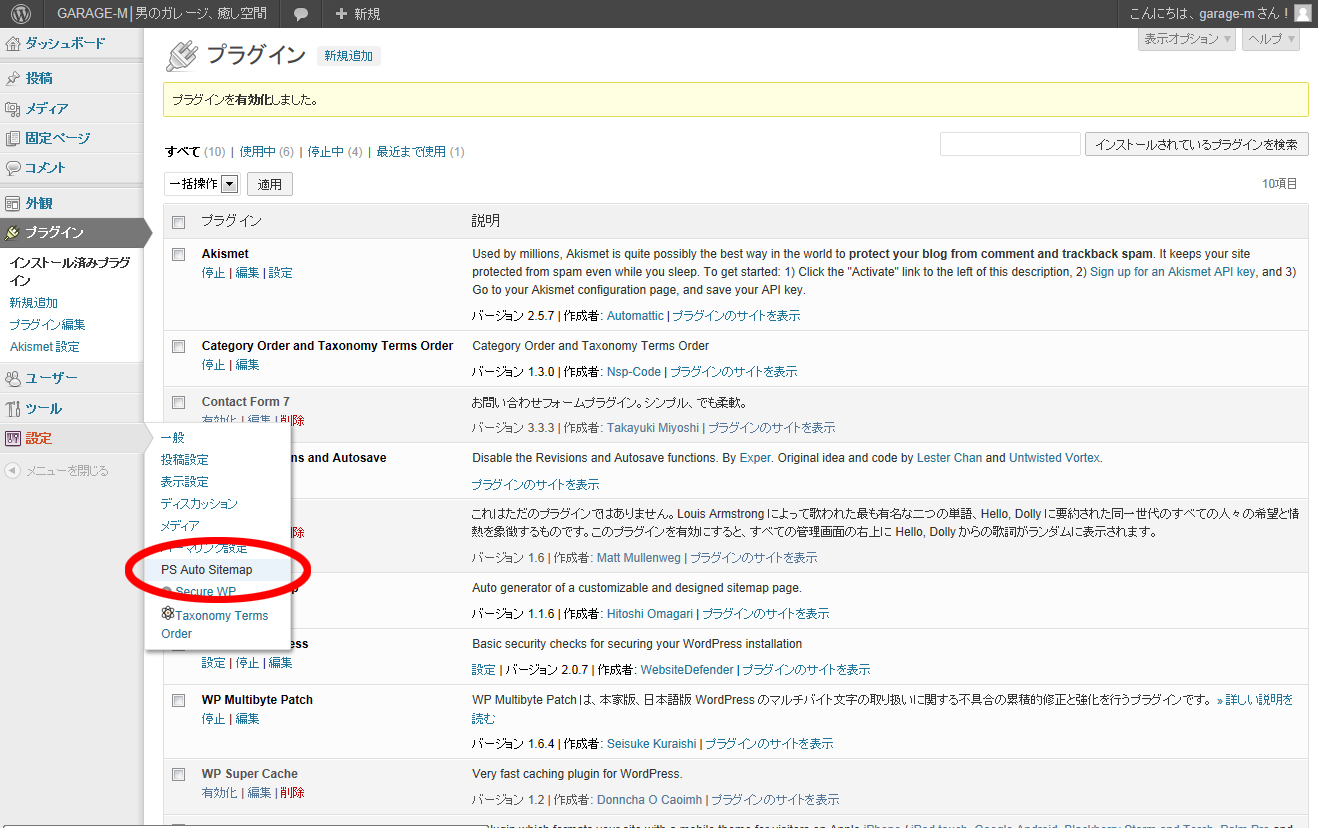Go to Akismet 設定 in the sidebar submenu
The width and height of the screenshot is (1318, 828).
click(44, 346)
